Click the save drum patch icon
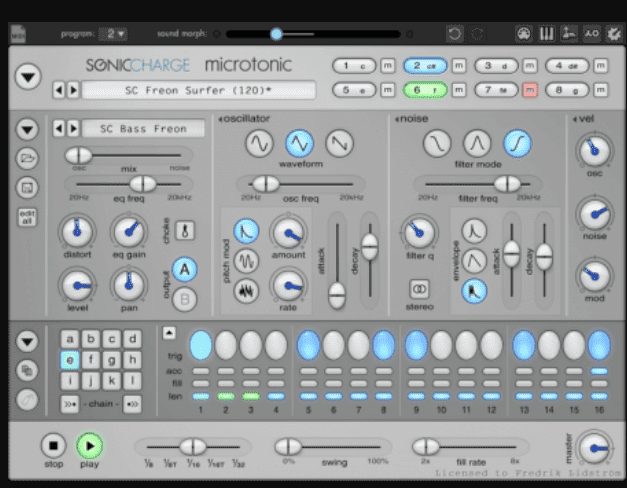The image size is (627, 488). [27, 188]
